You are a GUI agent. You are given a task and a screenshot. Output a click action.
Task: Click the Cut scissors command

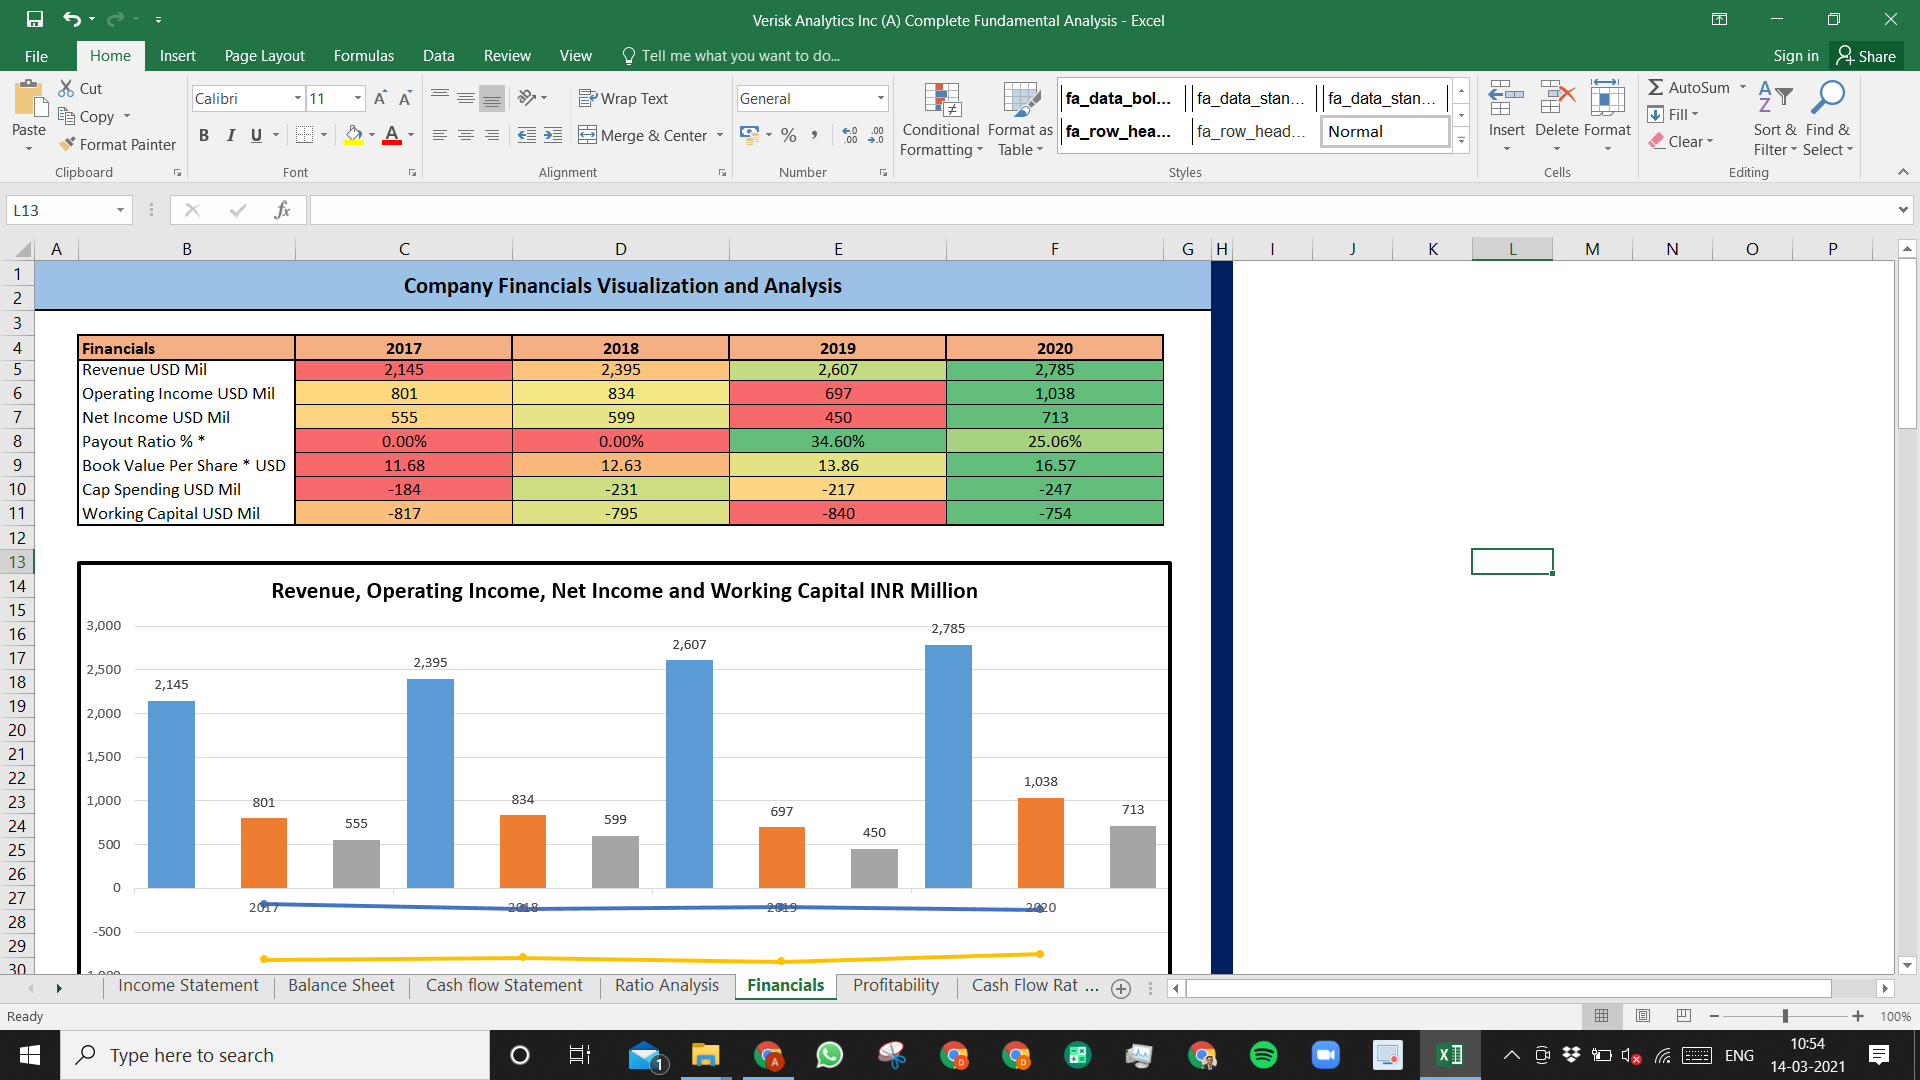pos(80,88)
